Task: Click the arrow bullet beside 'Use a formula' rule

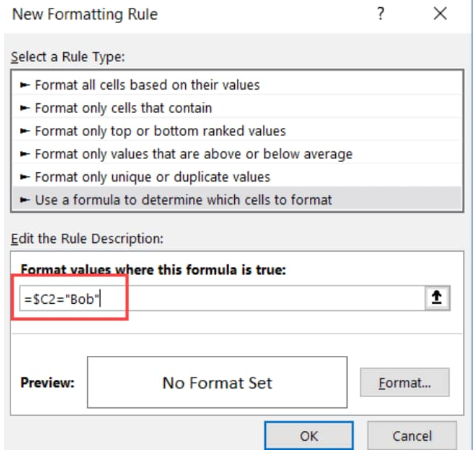Action: [25, 201]
